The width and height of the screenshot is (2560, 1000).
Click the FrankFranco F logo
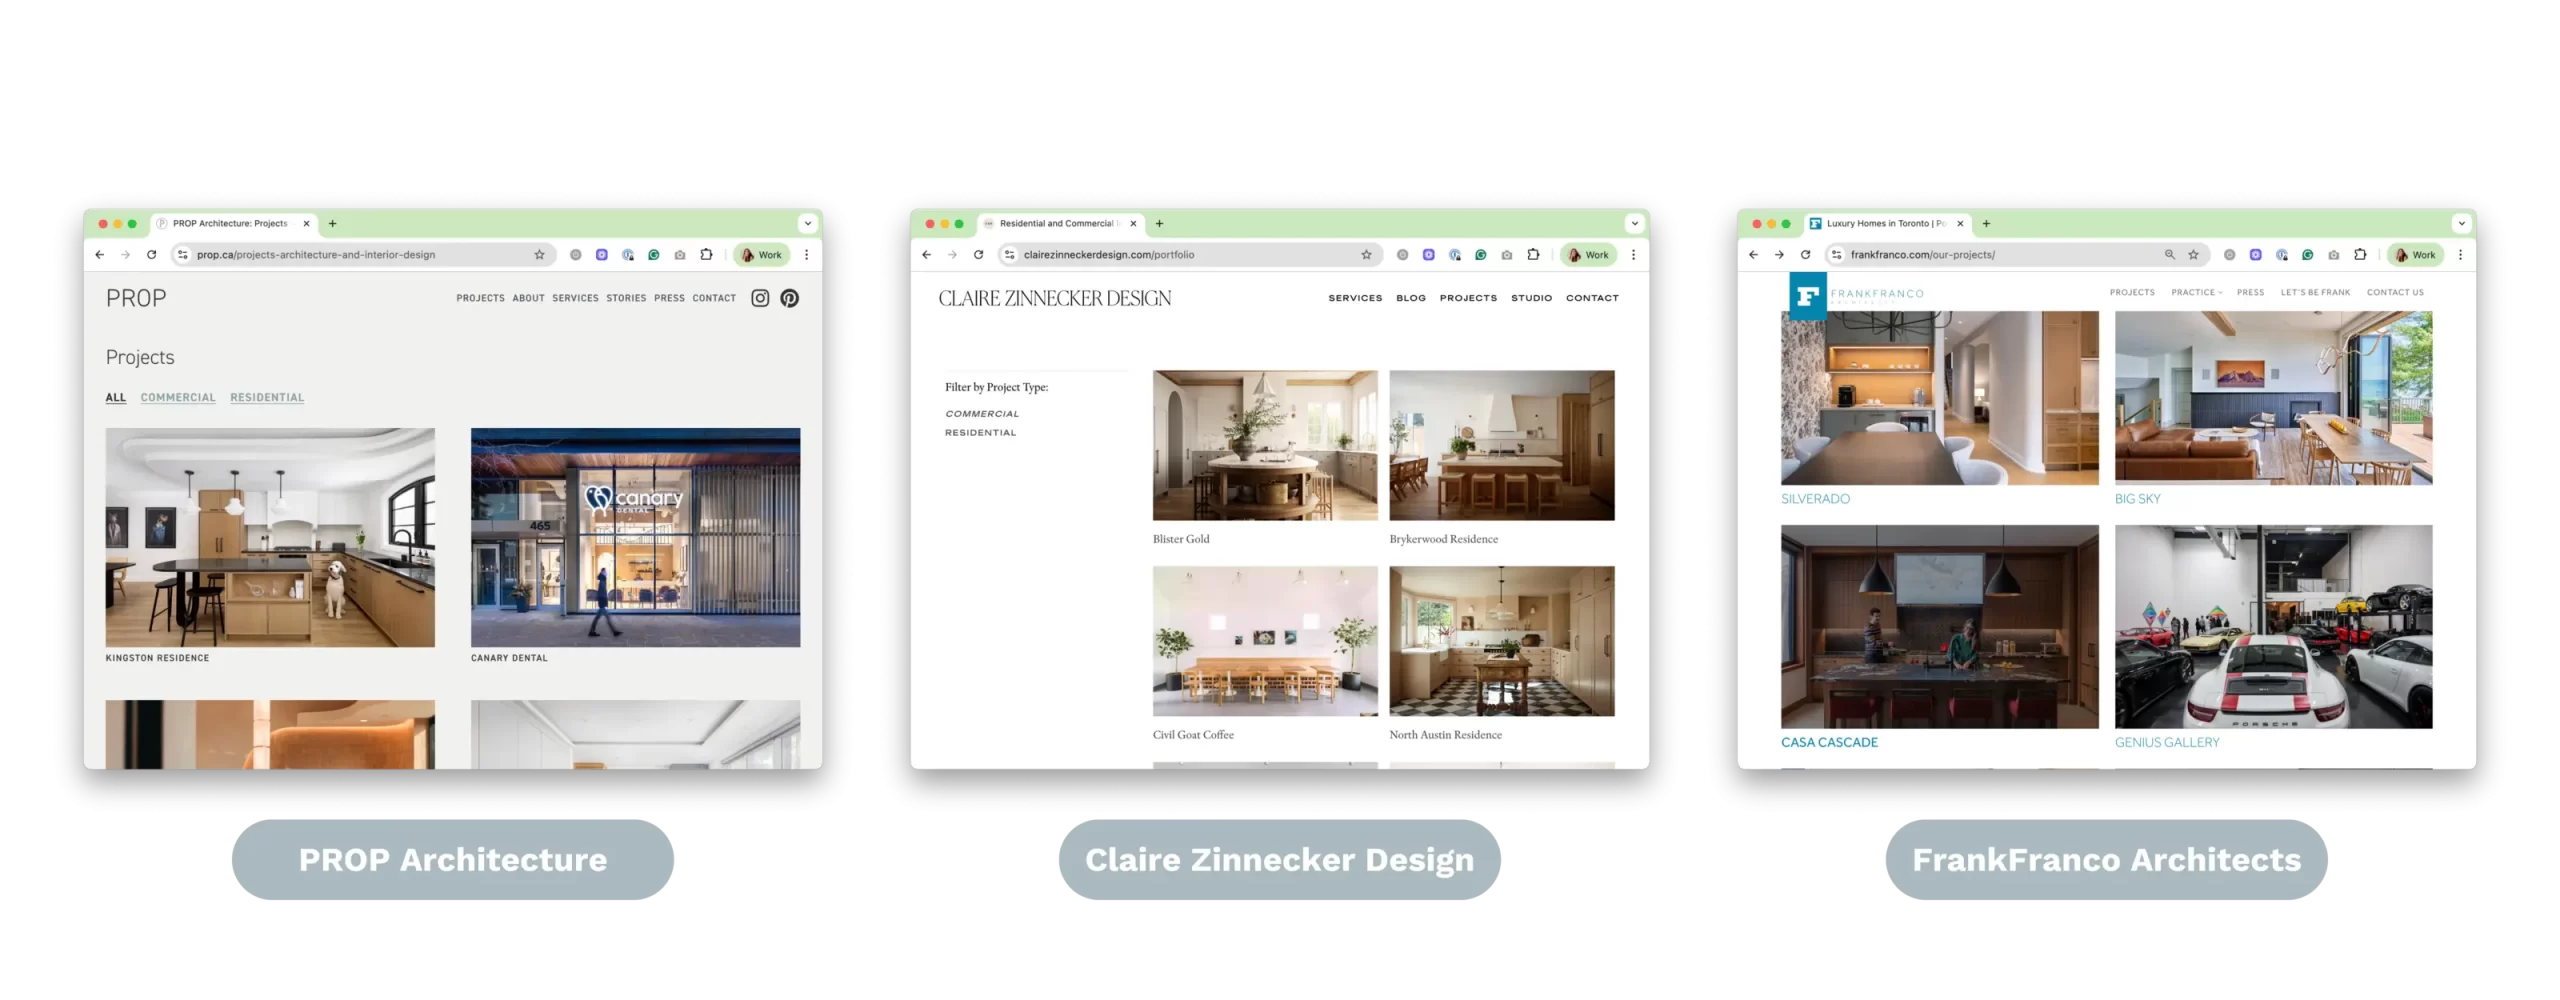click(1807, 296)
